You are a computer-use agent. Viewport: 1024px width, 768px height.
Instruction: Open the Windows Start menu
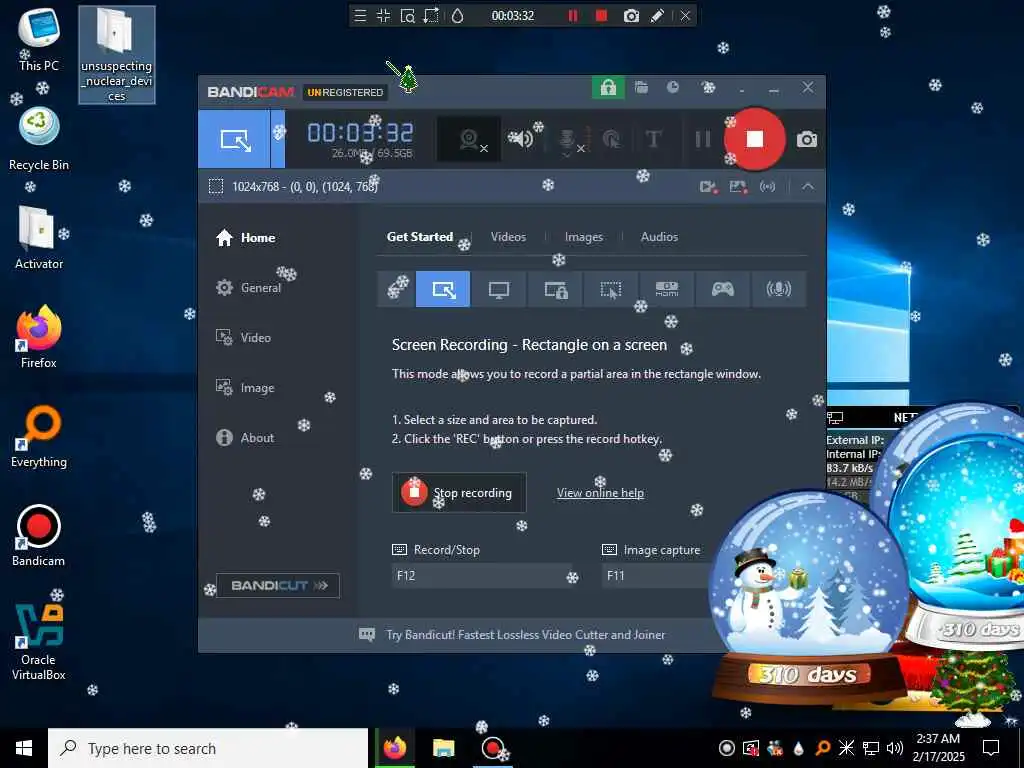(x=24, y=748)
